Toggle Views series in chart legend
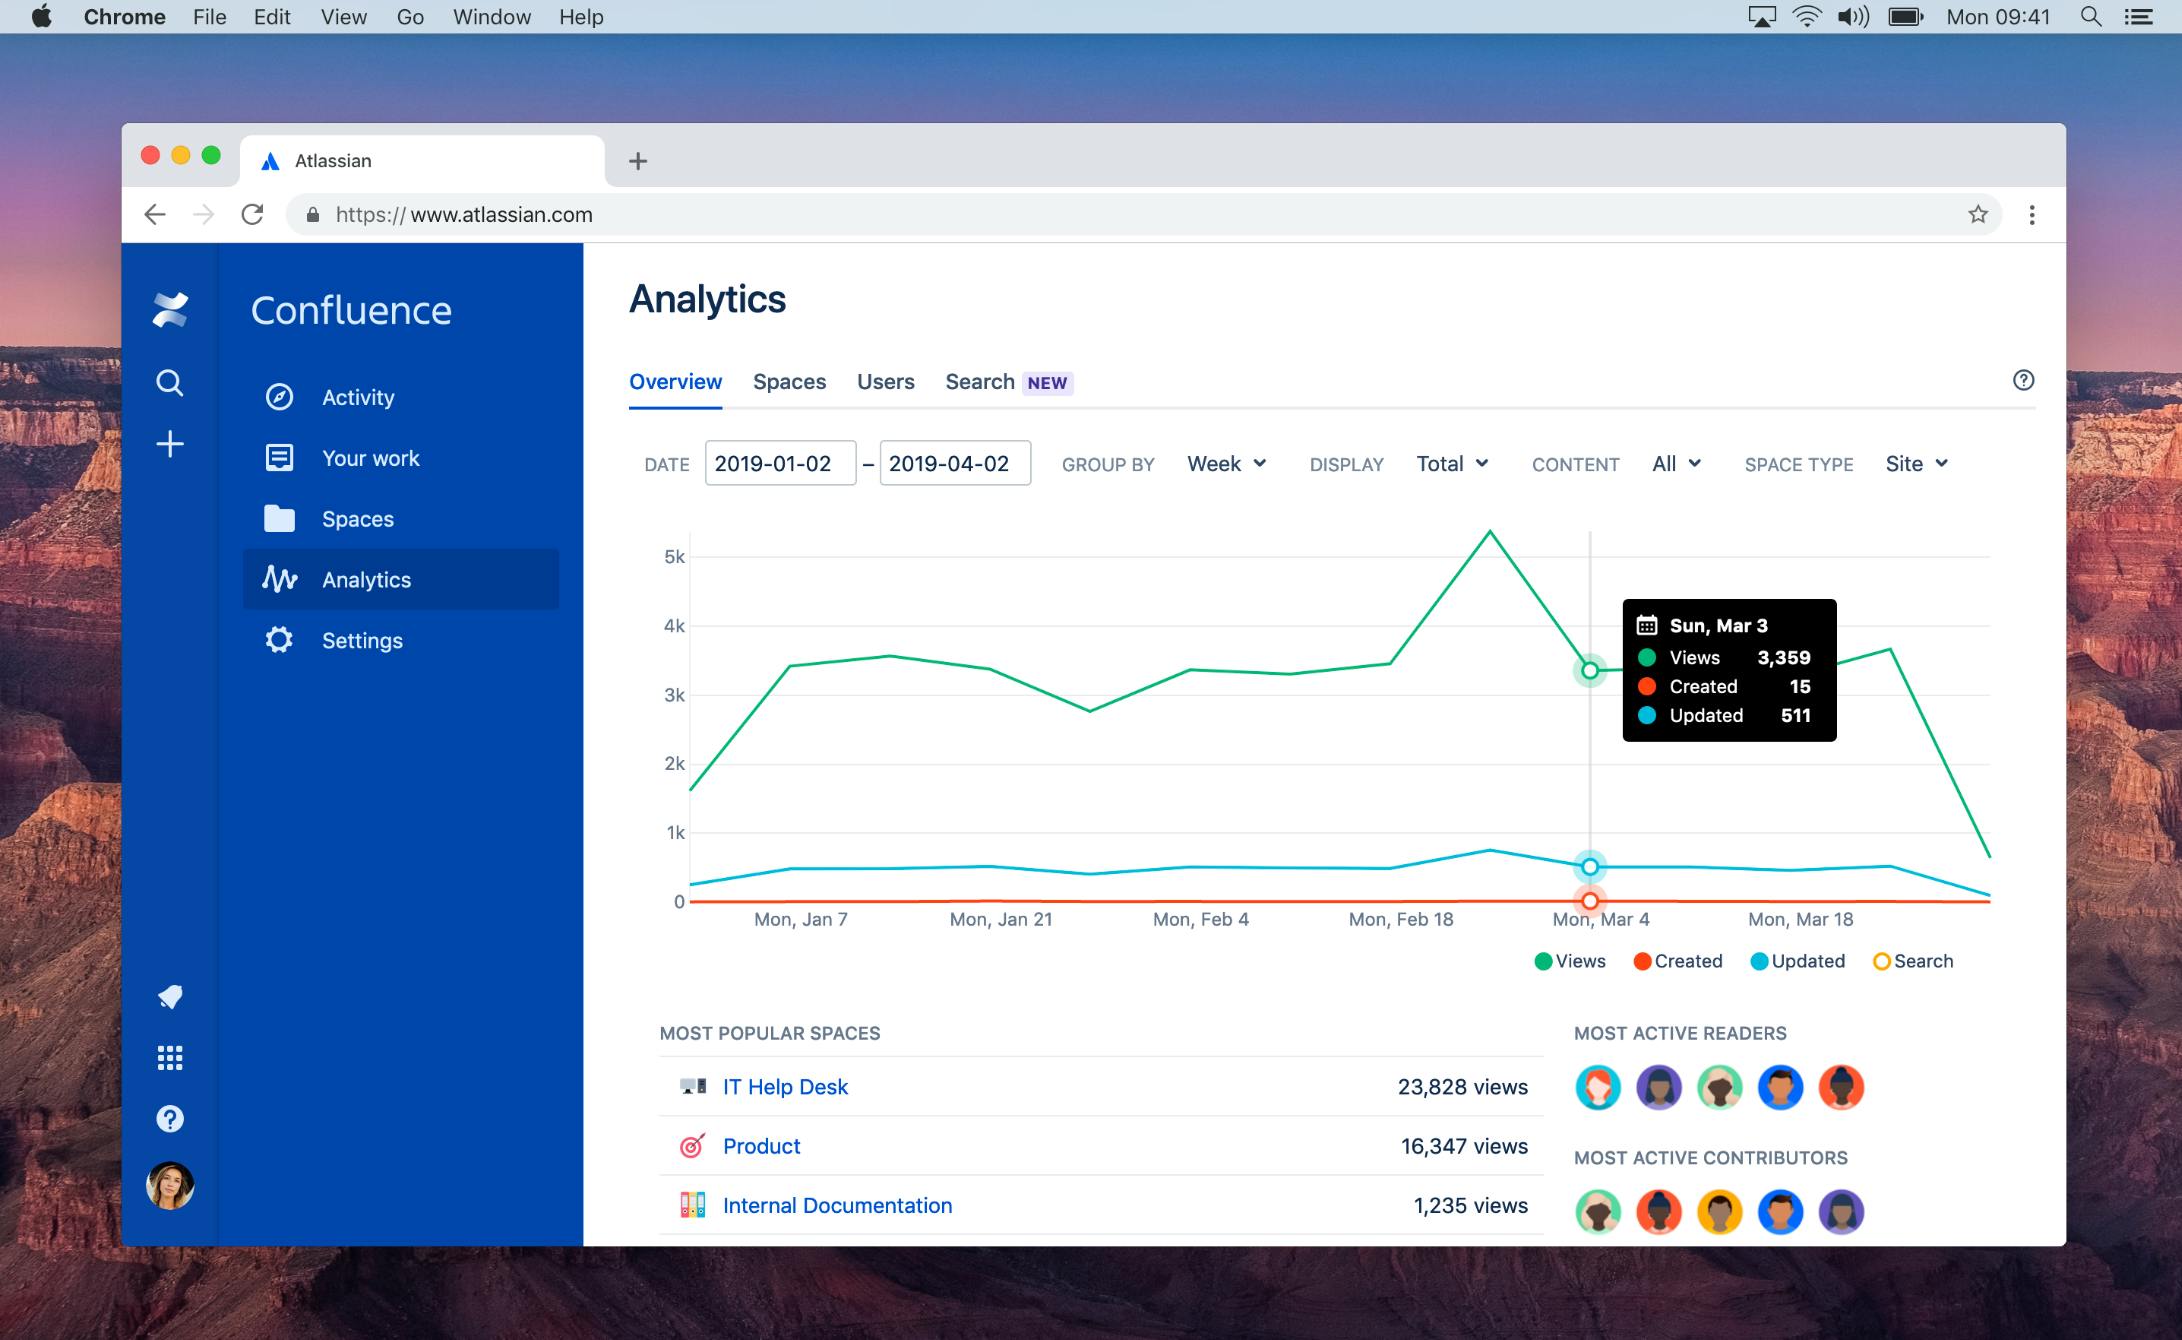Image resolution: width=2182 pixels, height=1340 pixels. [1570, 961]
